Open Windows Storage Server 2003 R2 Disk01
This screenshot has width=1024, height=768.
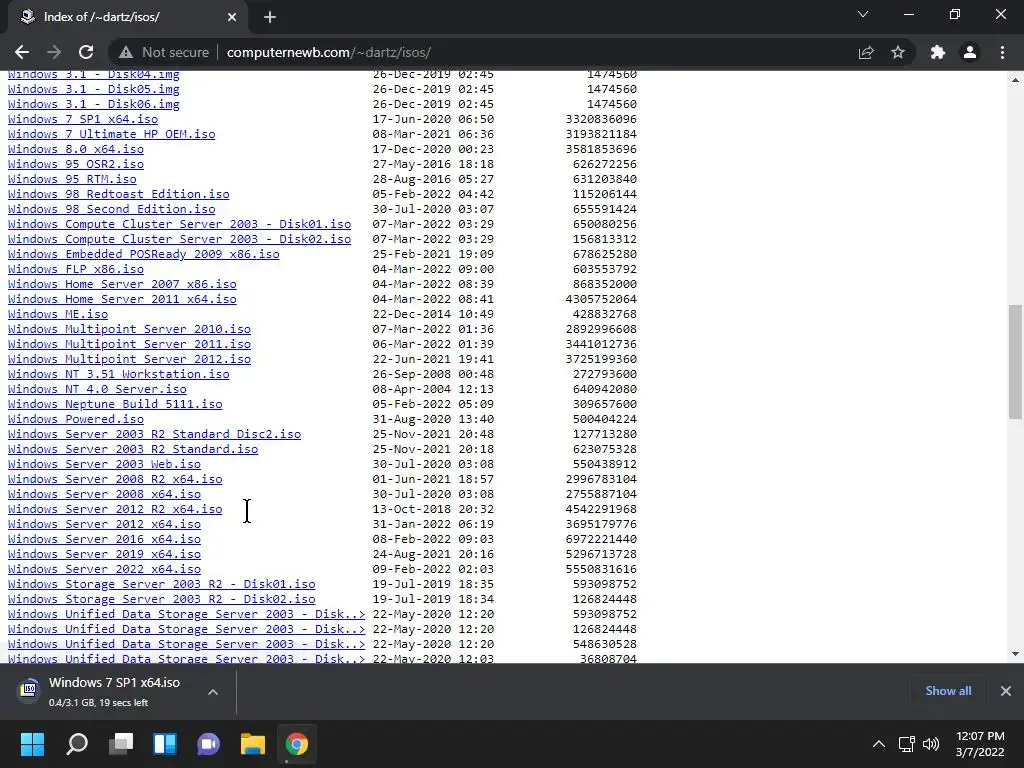click(161, 584)
